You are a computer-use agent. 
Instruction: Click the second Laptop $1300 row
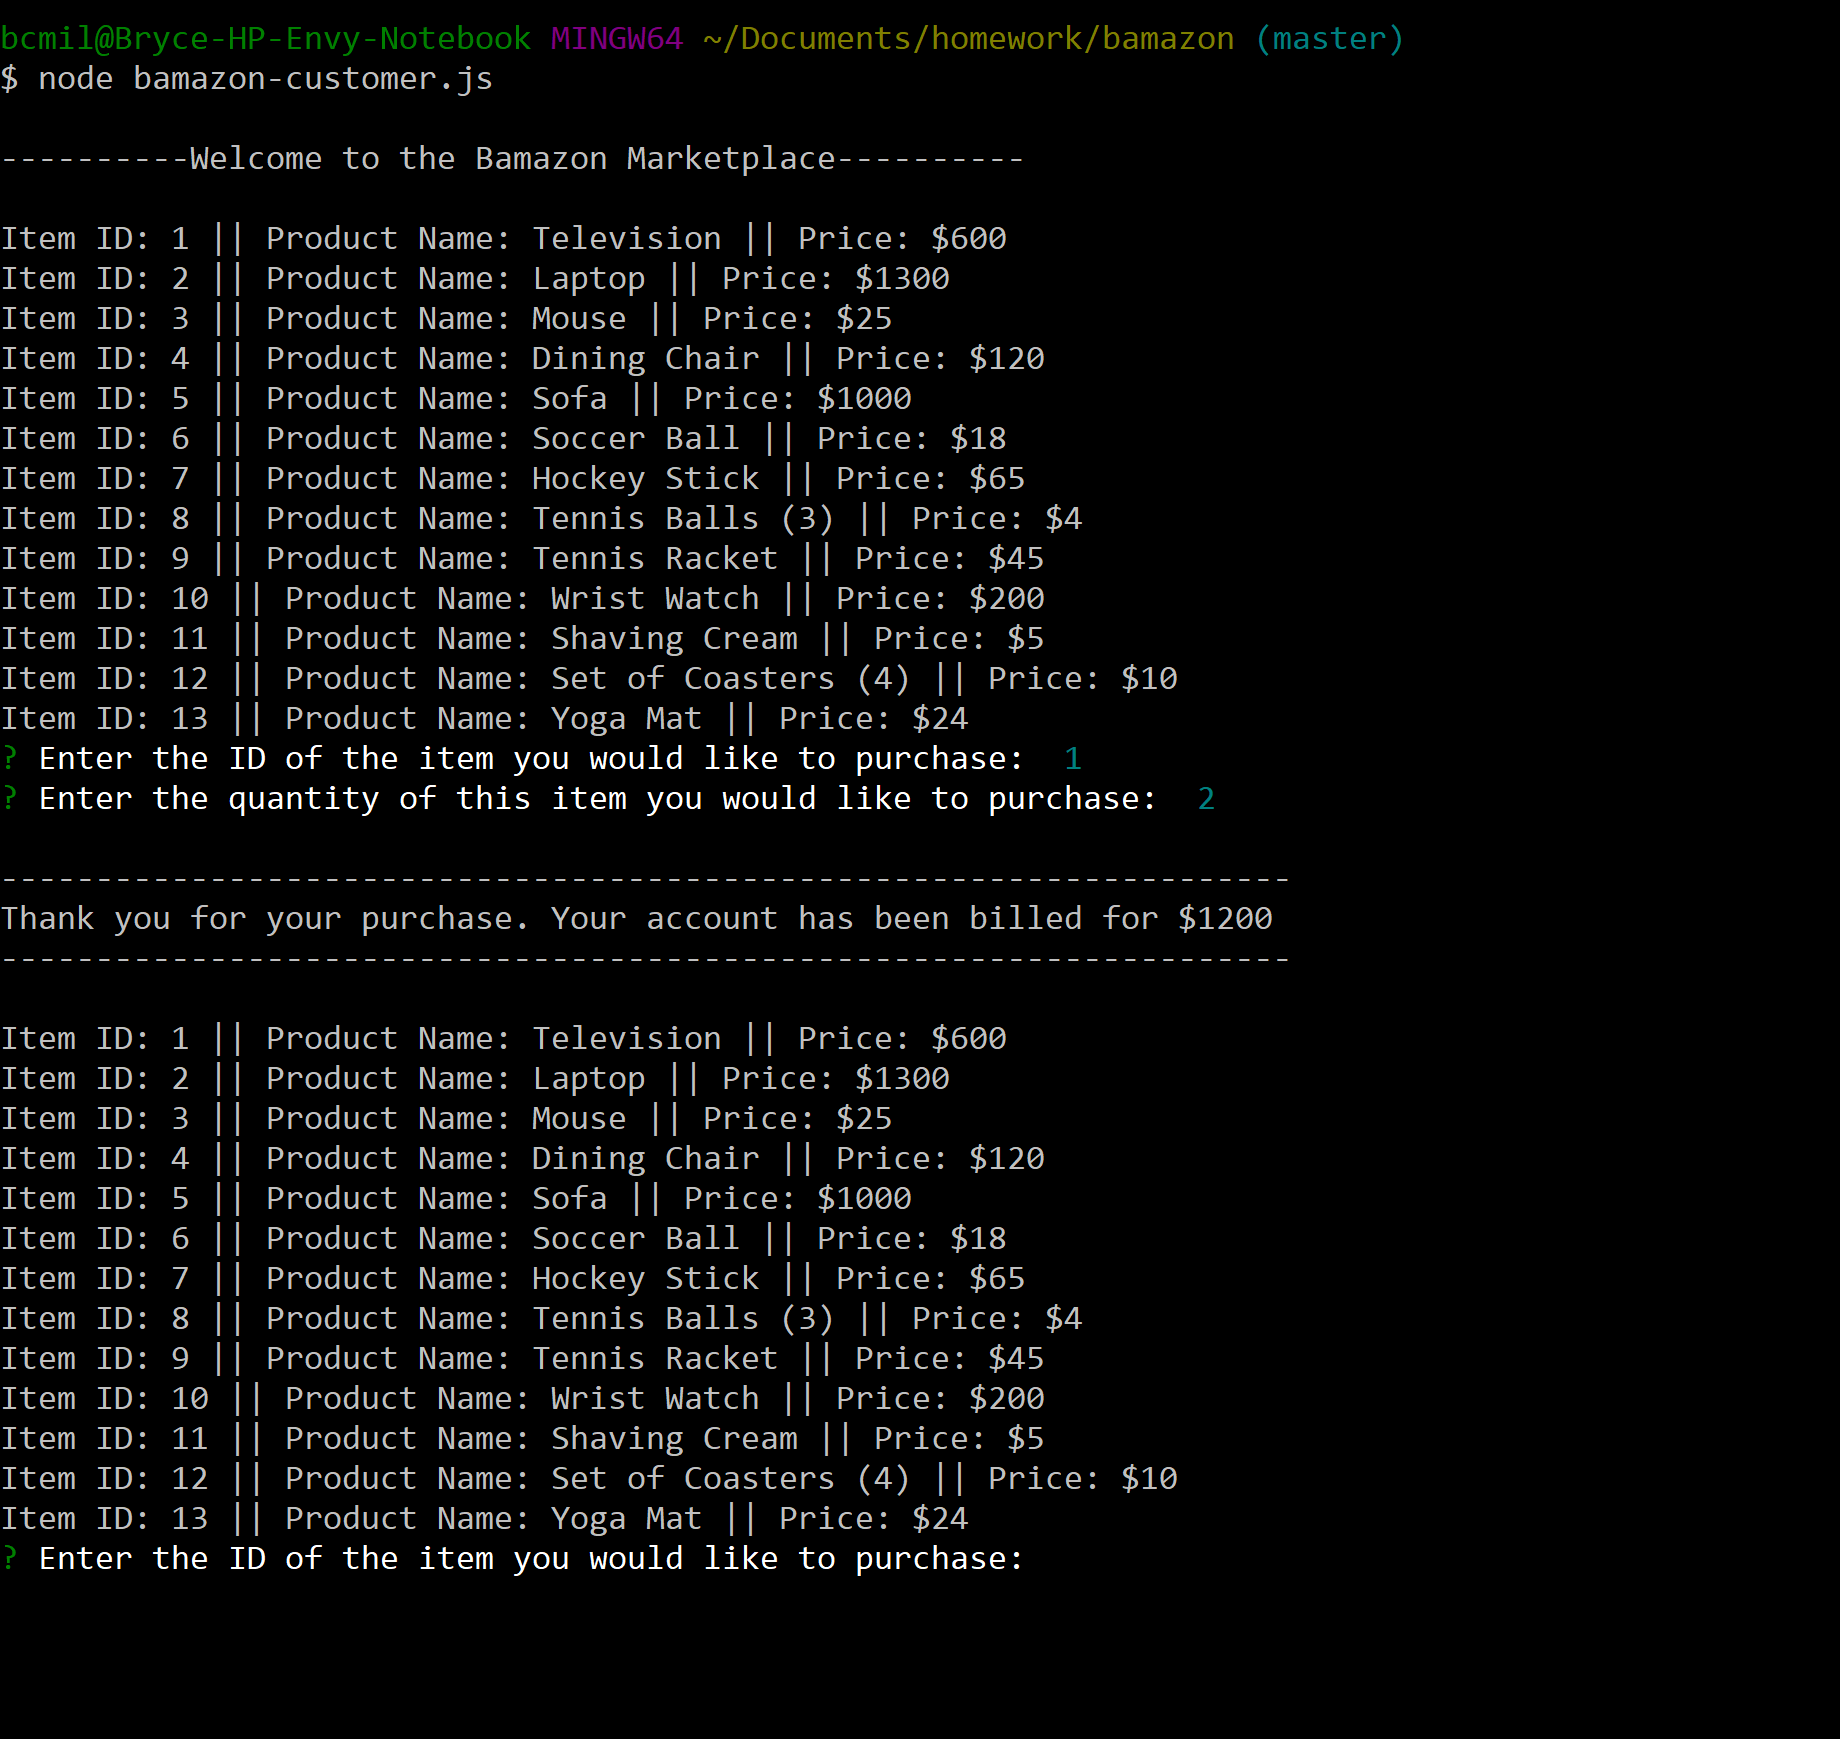[x=475, y=1079]
